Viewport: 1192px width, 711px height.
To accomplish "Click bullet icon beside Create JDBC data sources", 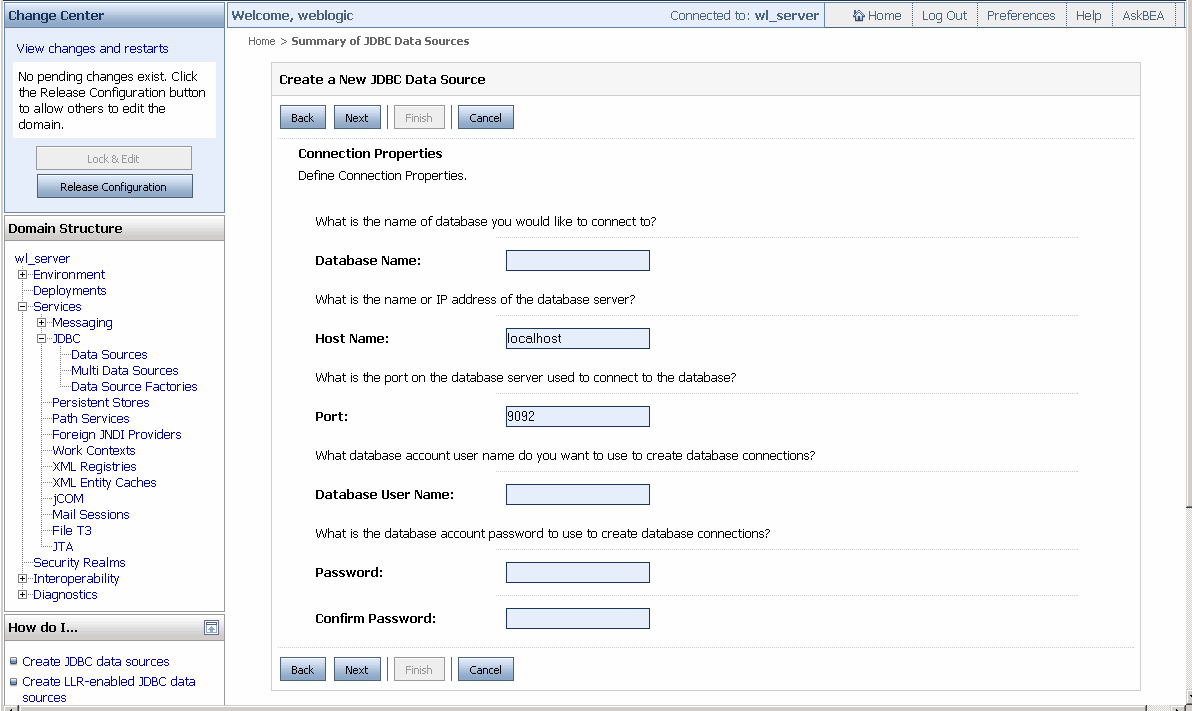I will pos(14,662).
